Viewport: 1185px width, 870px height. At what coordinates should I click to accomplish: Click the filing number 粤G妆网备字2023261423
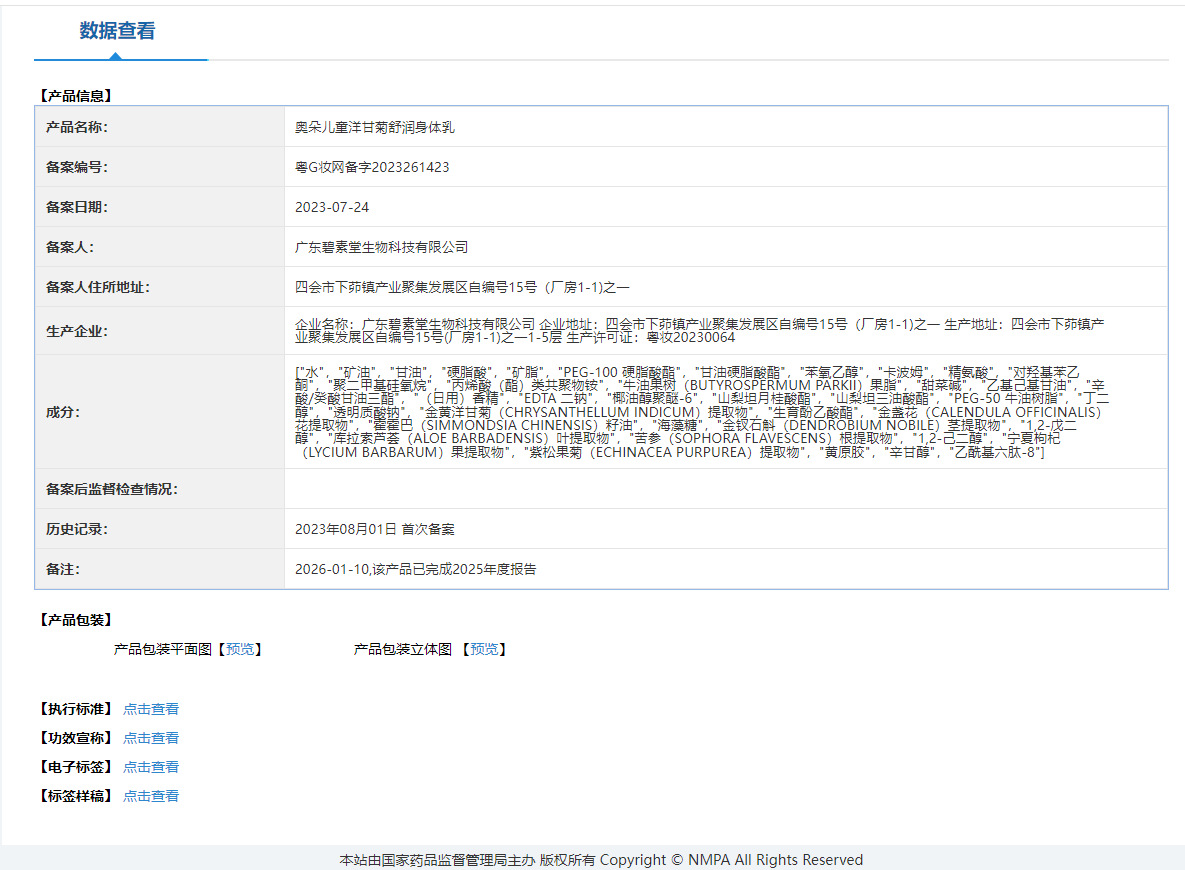(372, 167)
